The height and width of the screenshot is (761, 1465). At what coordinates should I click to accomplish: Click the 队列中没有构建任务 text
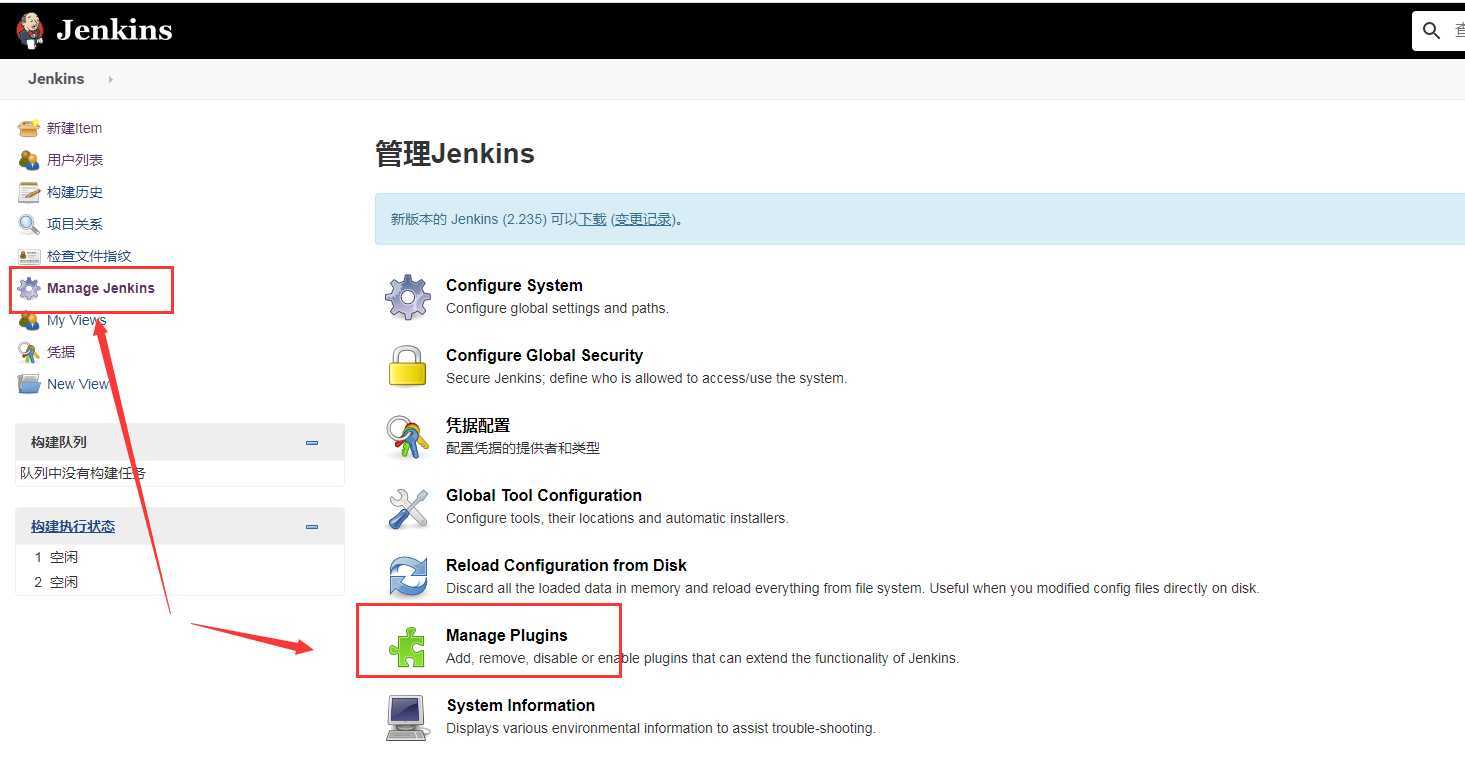point(83,473)
